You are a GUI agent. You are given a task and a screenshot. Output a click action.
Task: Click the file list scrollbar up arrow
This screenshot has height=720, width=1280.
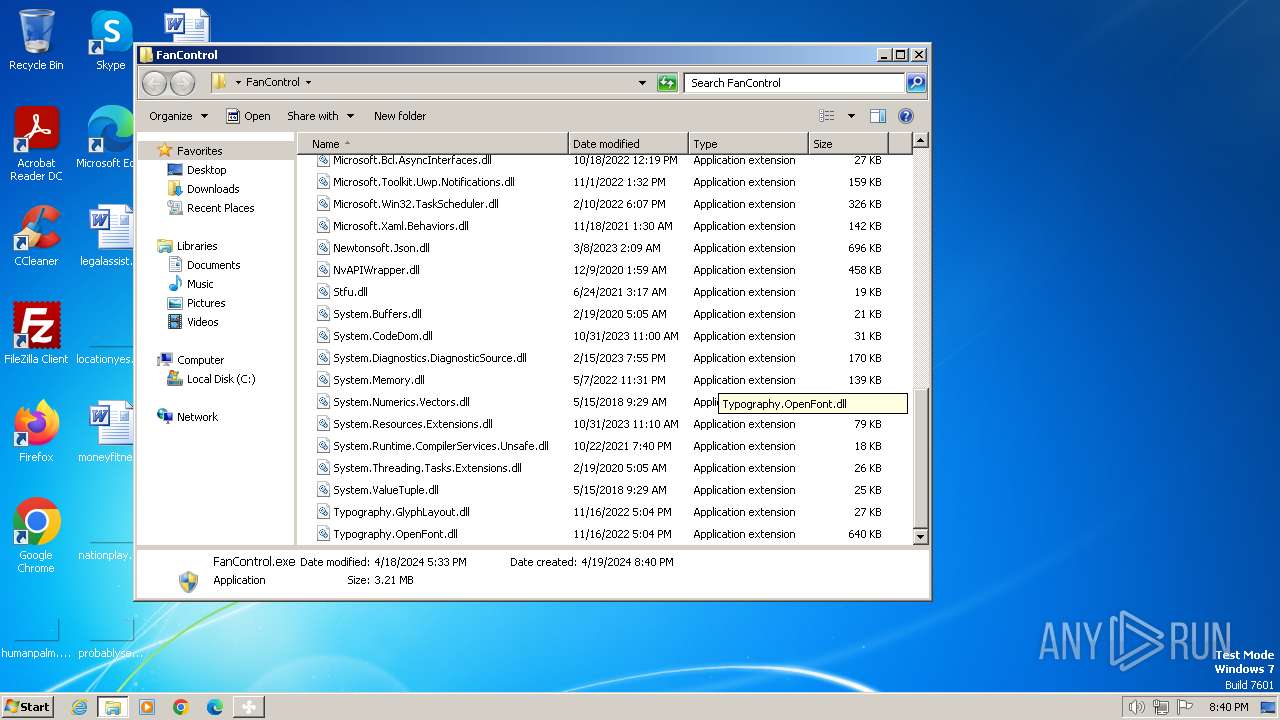921,141
